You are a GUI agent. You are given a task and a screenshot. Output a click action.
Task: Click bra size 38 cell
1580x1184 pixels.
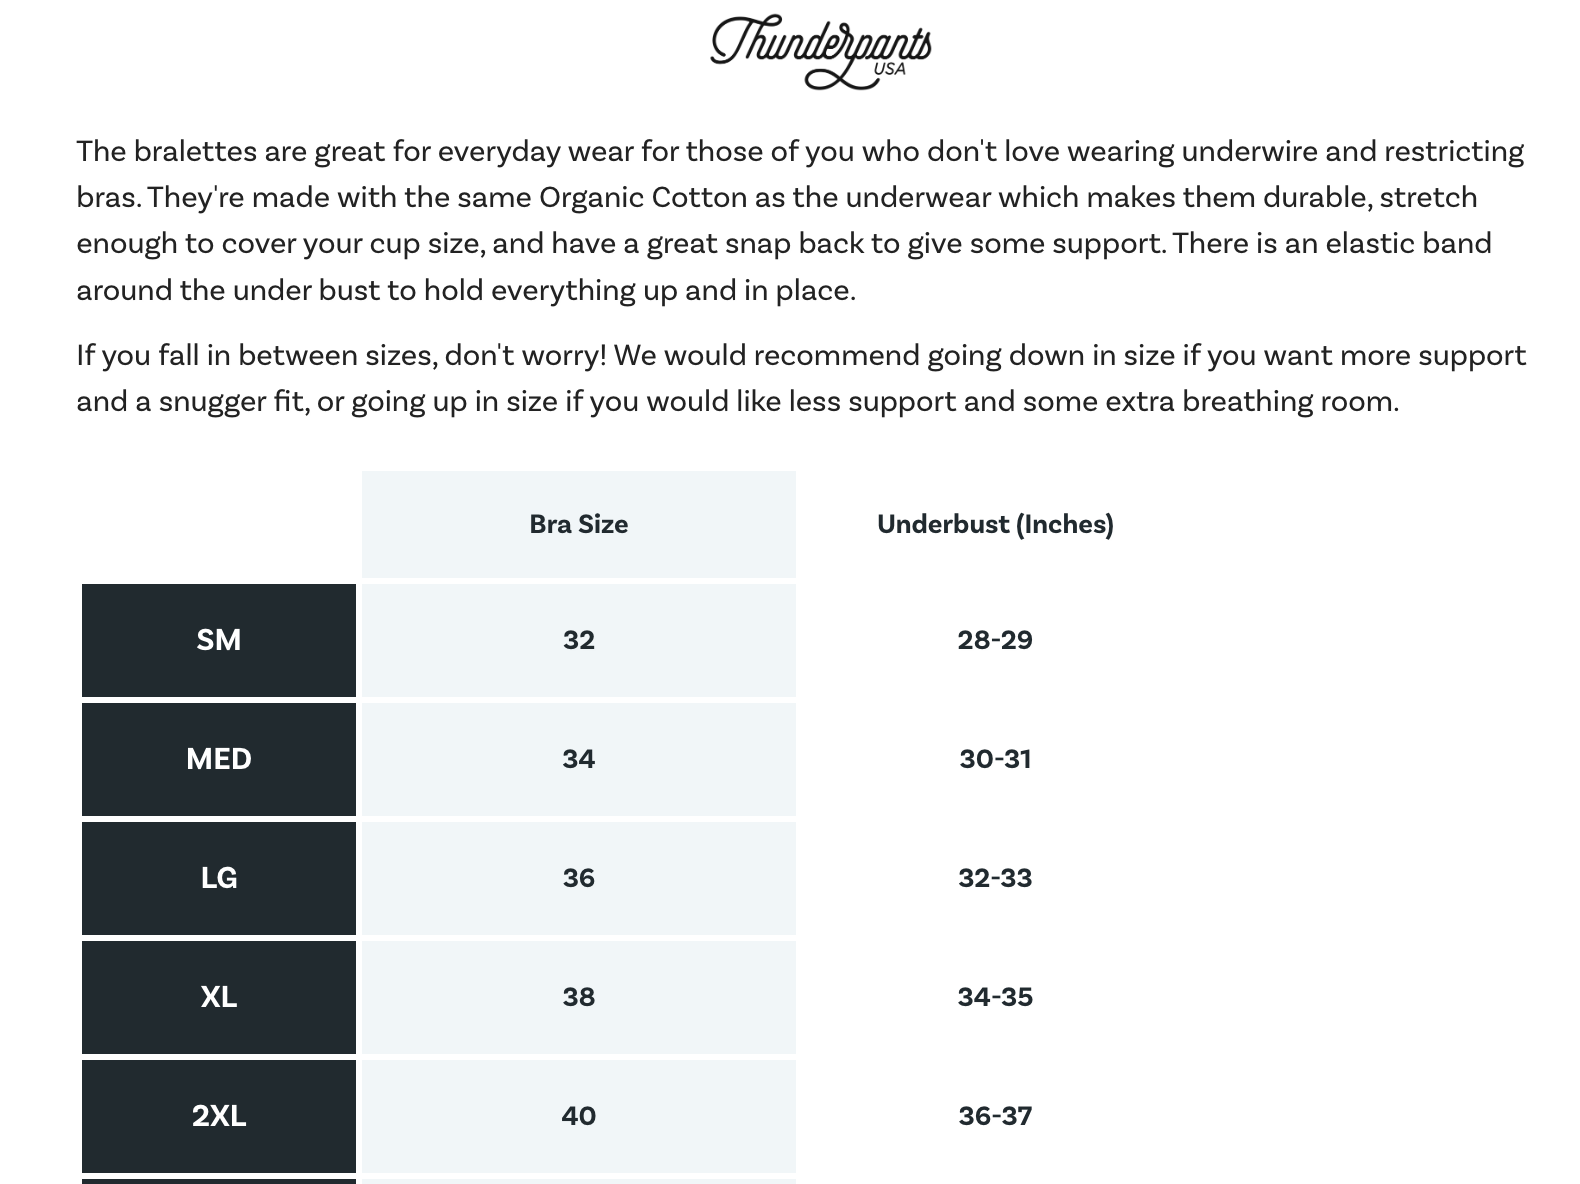pyautogui.click(x=579, y=997)
